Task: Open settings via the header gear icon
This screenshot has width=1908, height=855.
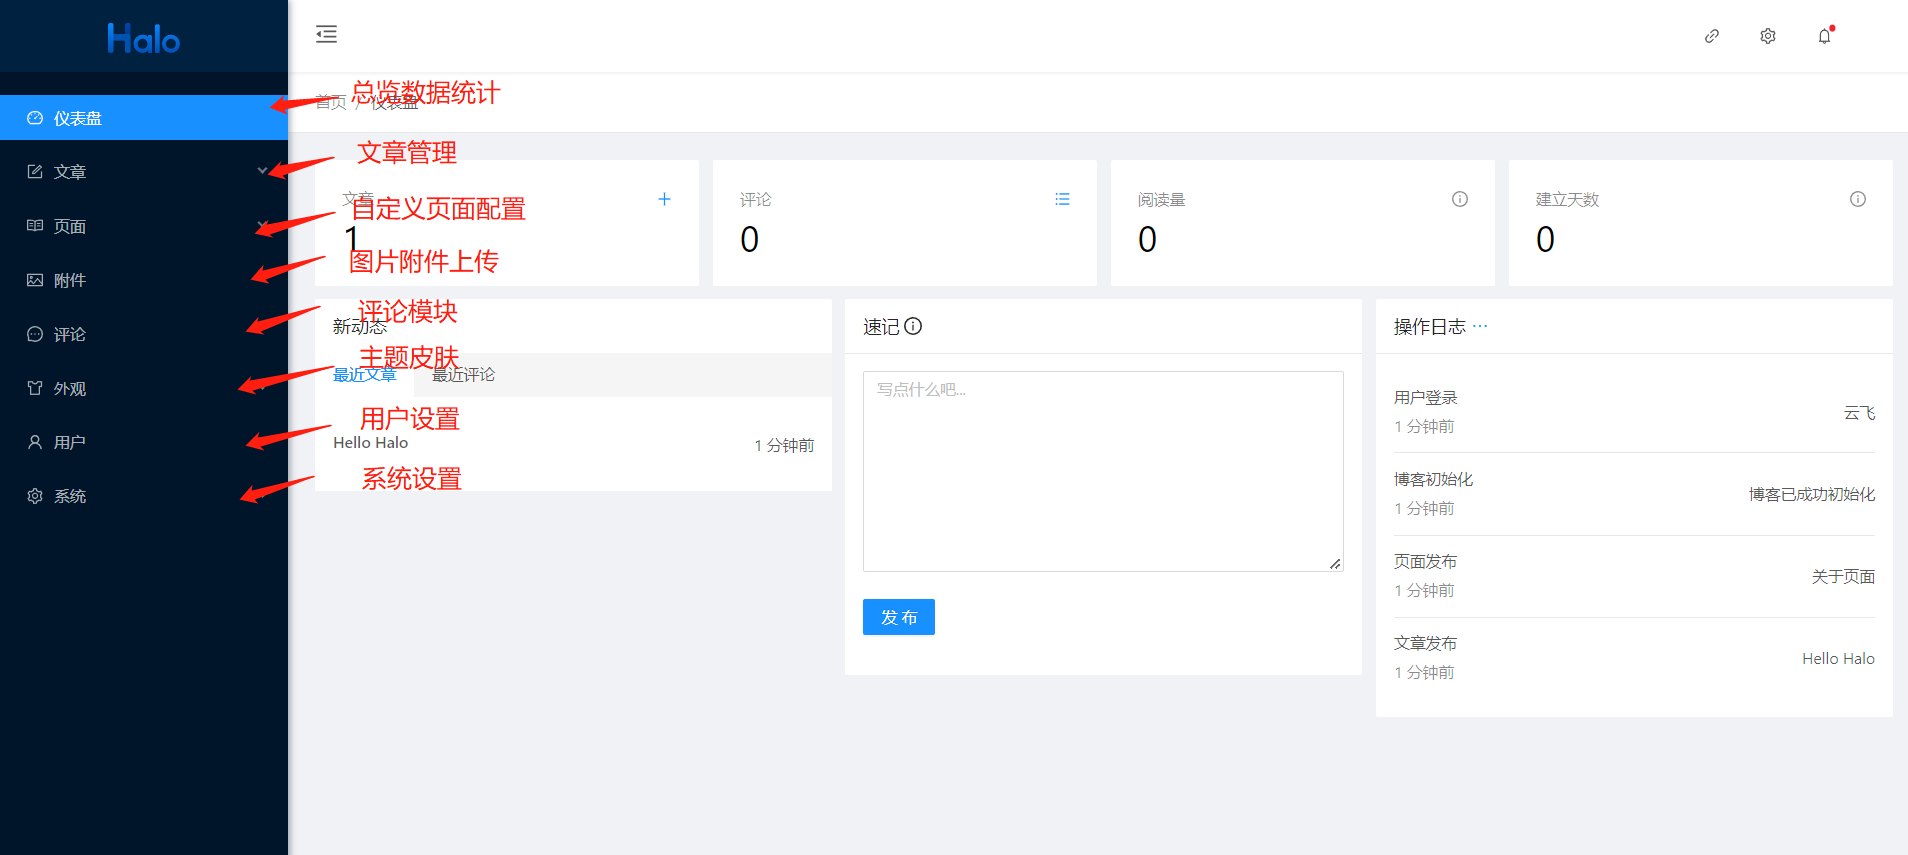Action: [1768, 36]
